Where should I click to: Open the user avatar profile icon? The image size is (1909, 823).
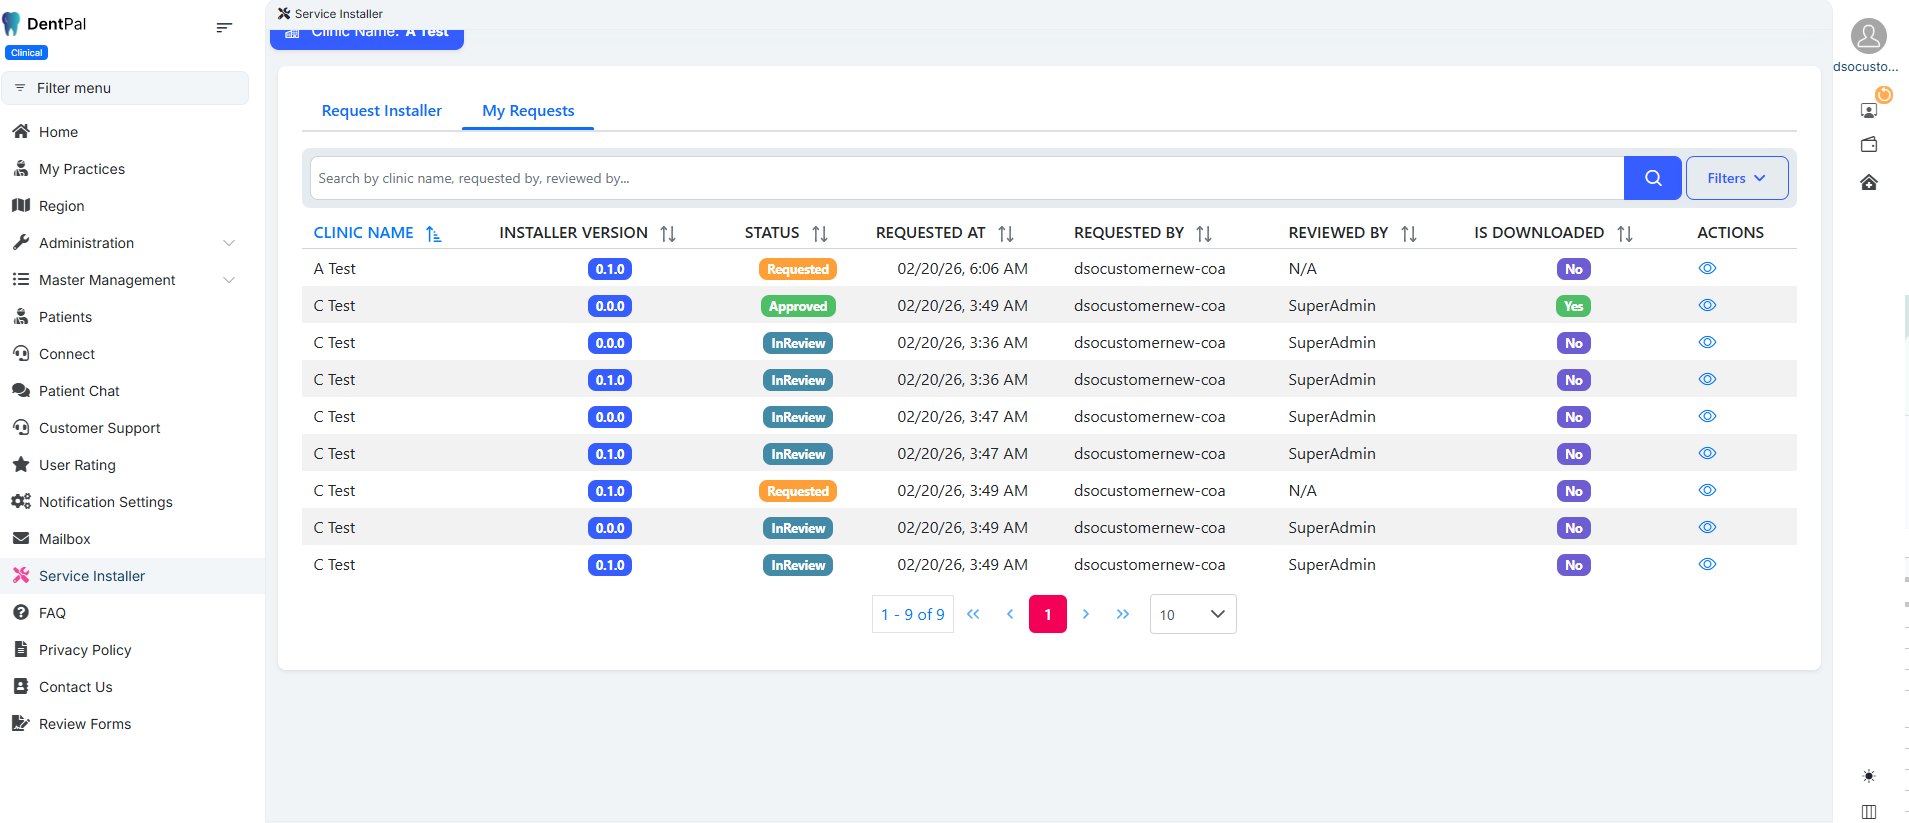pos(1868,36)
